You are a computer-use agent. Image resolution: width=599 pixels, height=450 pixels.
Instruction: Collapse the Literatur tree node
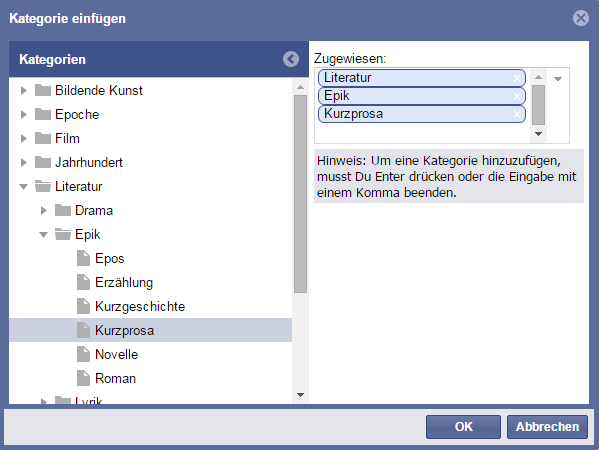pos(24,187)
